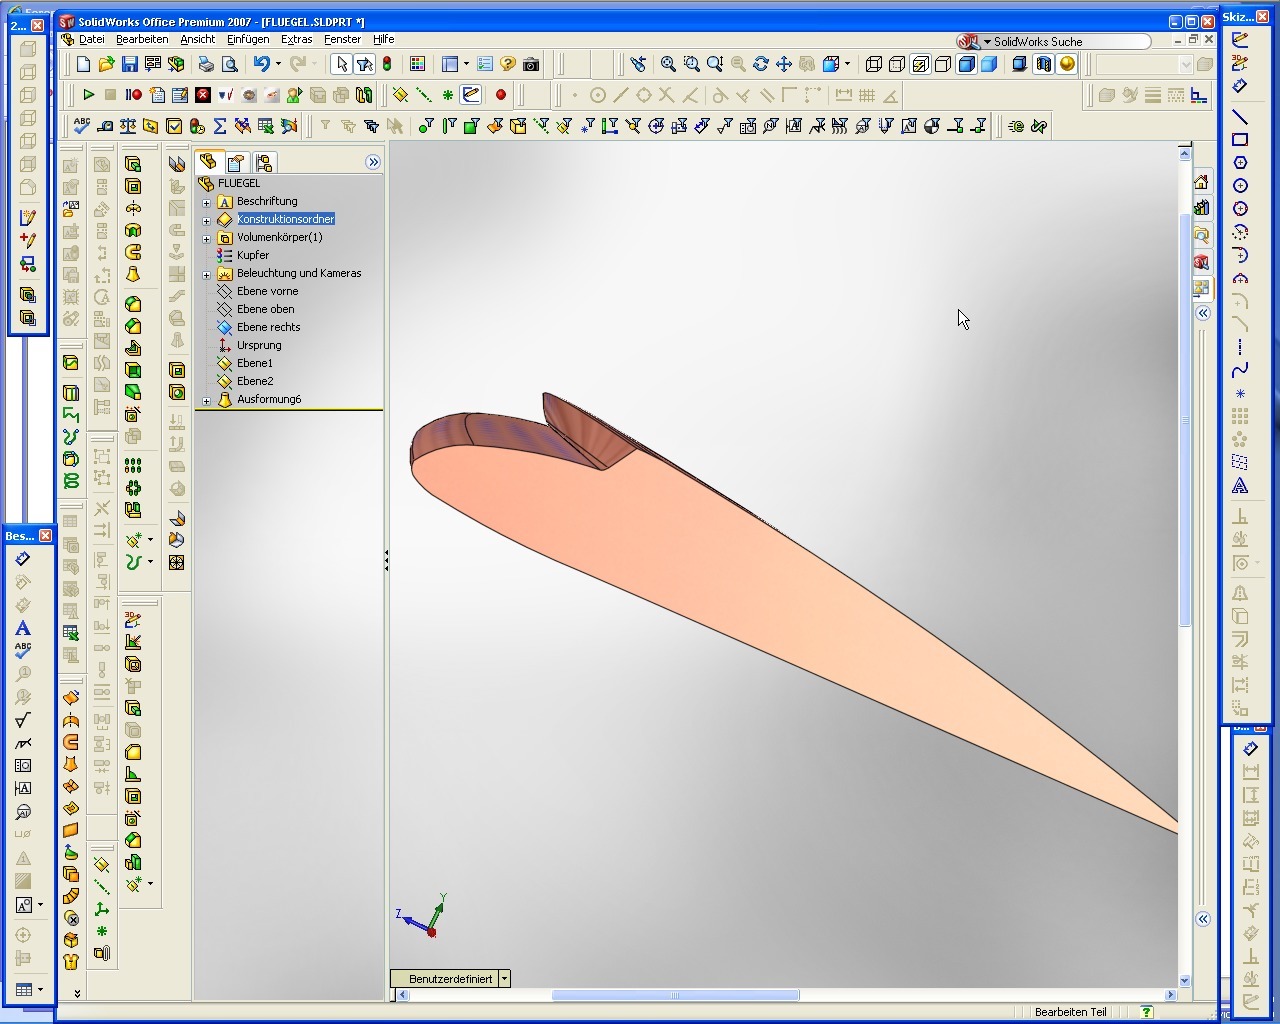Select Ursprung in the feature tree
Image resolution: width=1280 pixels, height=1024 pixels.
tap(259, 346)
